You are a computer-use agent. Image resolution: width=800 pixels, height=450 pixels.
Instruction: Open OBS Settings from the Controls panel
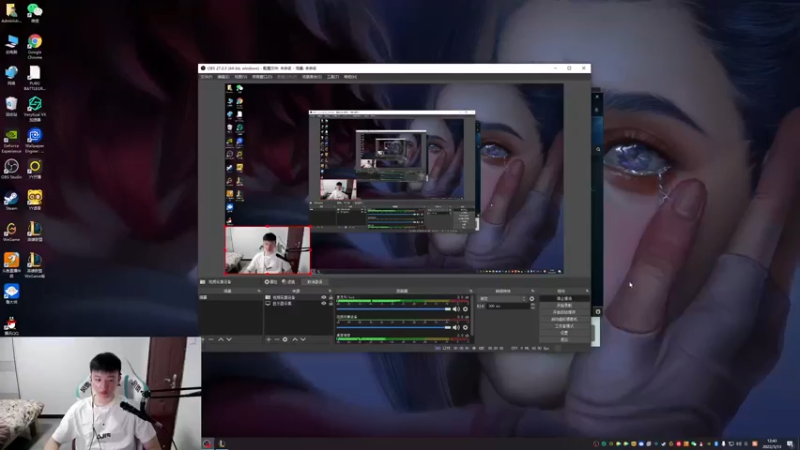(x=564, y=333)
